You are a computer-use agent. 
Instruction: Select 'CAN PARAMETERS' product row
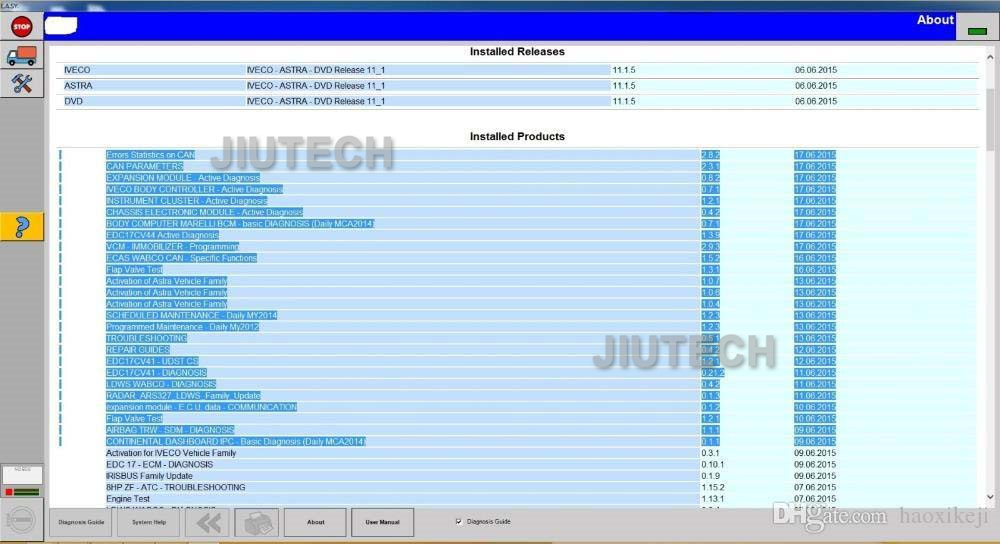click(x=517, y=166)
